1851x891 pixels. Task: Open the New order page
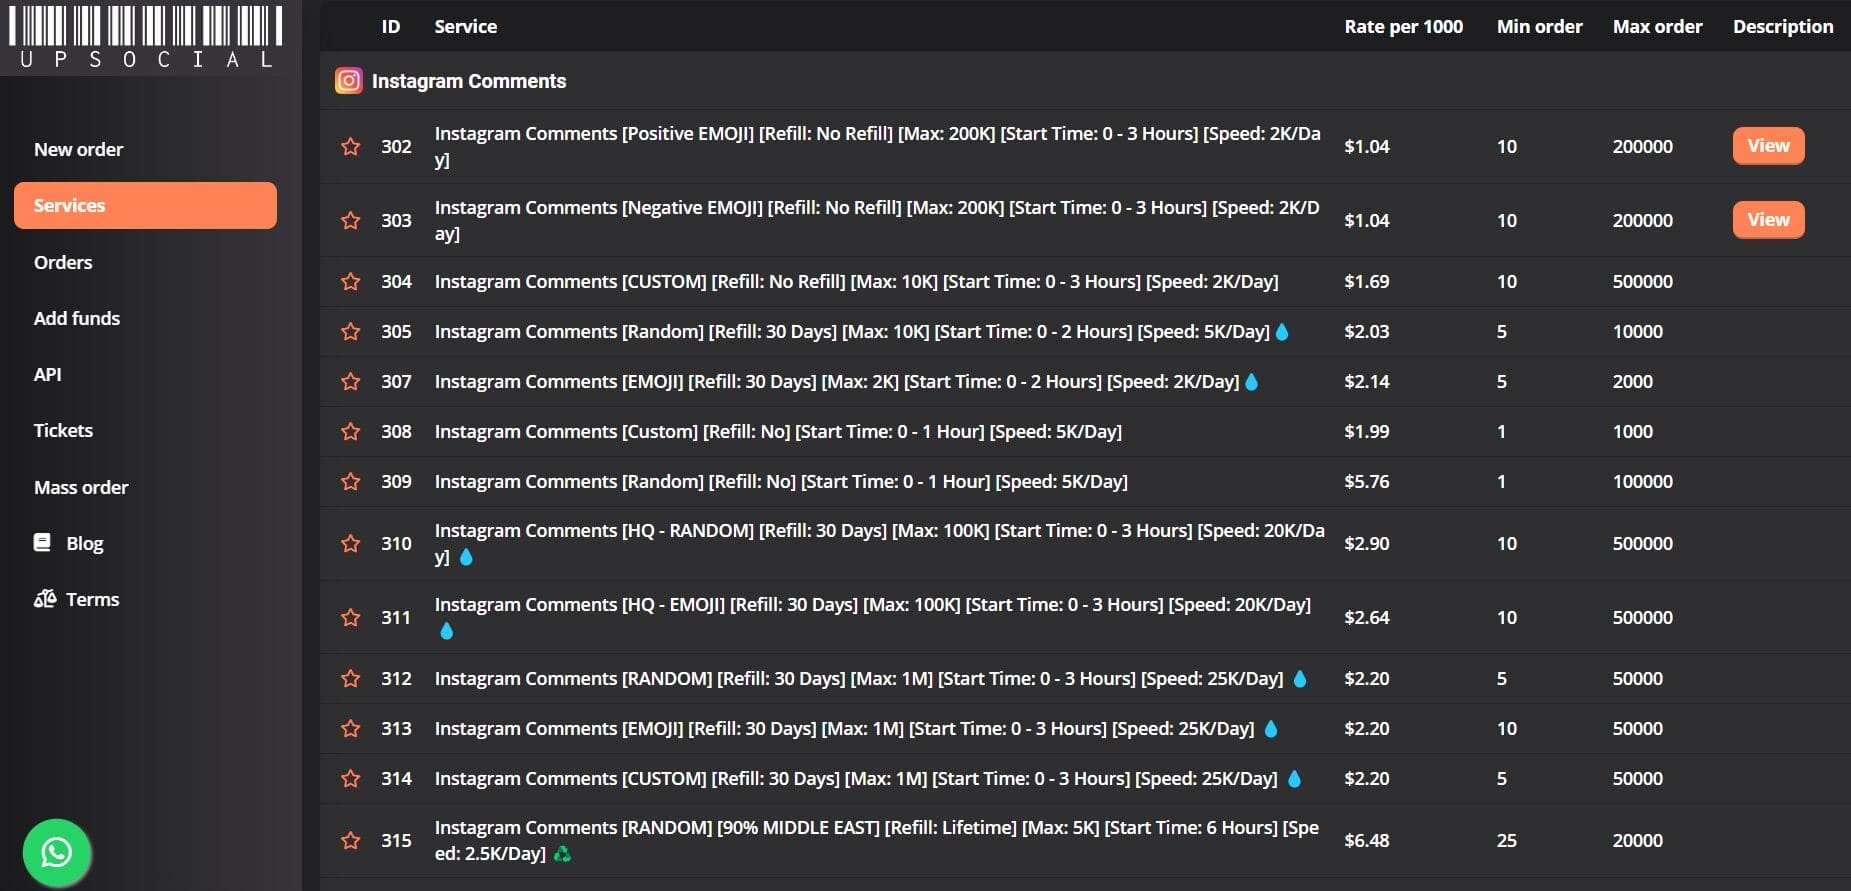tap(79, 149)
